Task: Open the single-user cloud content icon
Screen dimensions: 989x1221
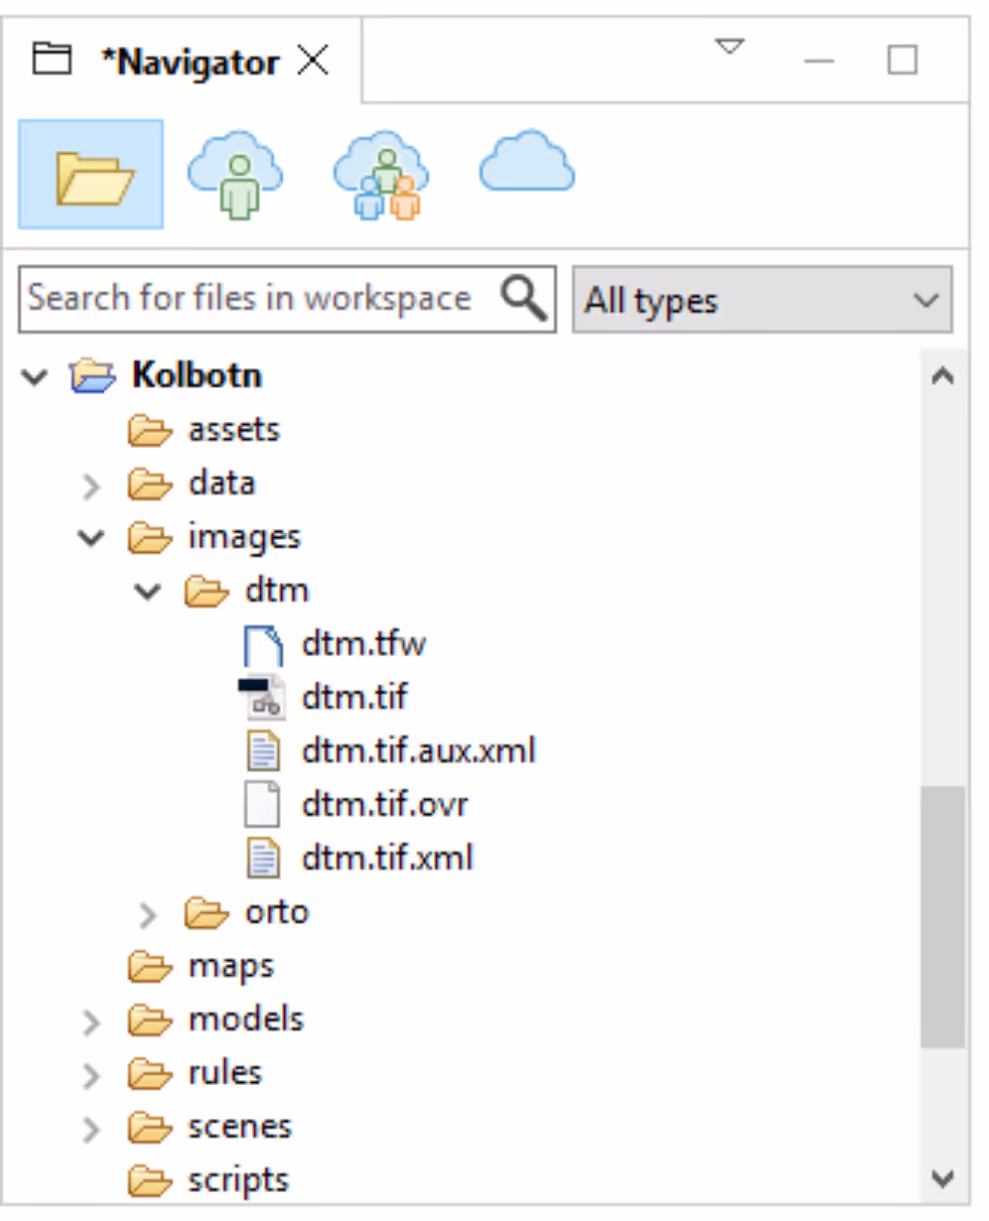Action: [x=235, y=175]
